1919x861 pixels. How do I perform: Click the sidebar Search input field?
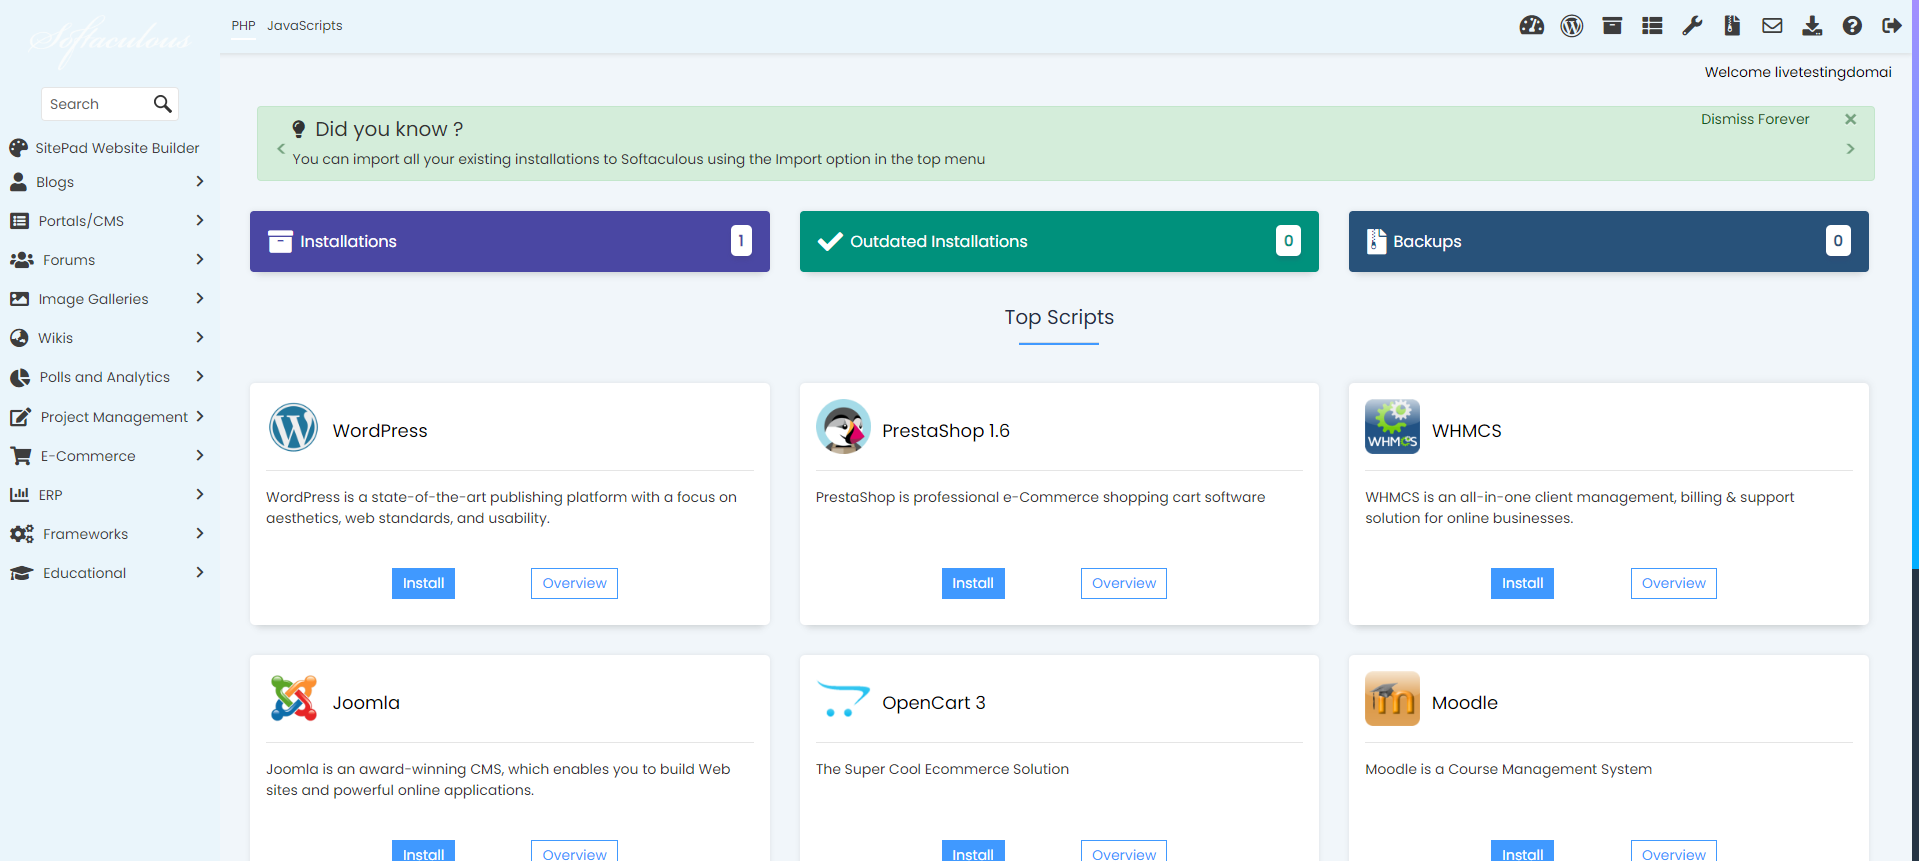click(x=97, y=104)
